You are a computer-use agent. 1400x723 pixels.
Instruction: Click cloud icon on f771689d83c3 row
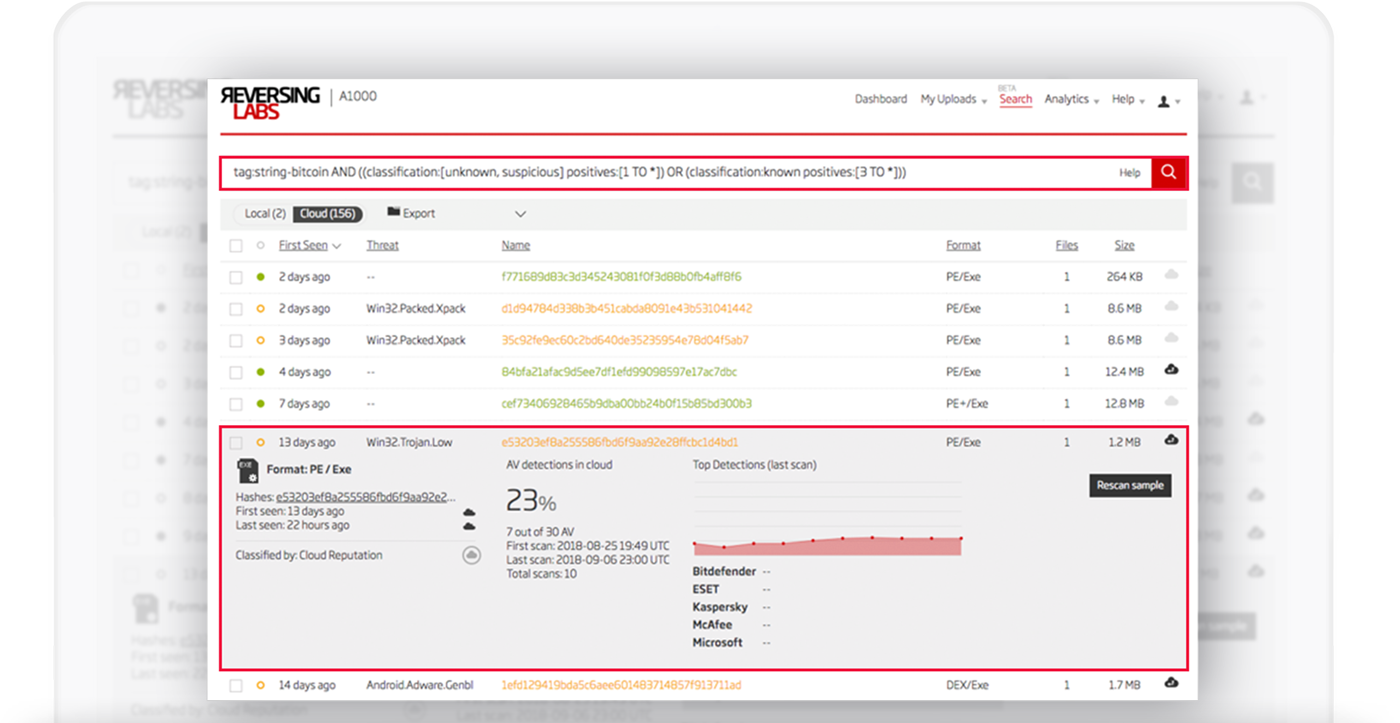pos(1171,274)
